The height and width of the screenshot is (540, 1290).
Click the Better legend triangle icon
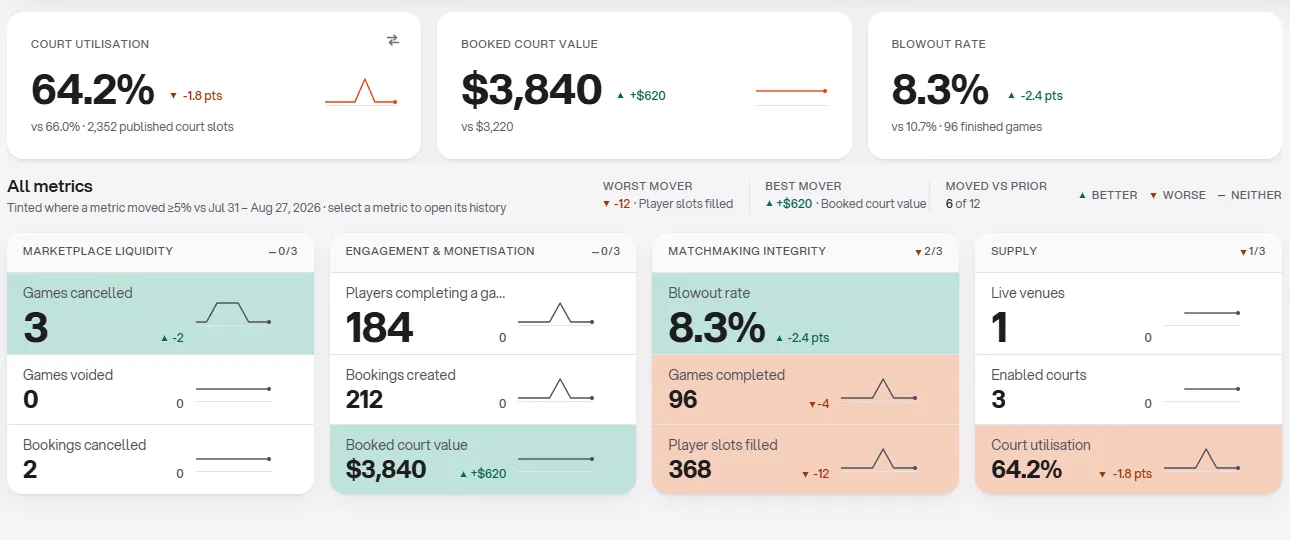coord(1082,196)
